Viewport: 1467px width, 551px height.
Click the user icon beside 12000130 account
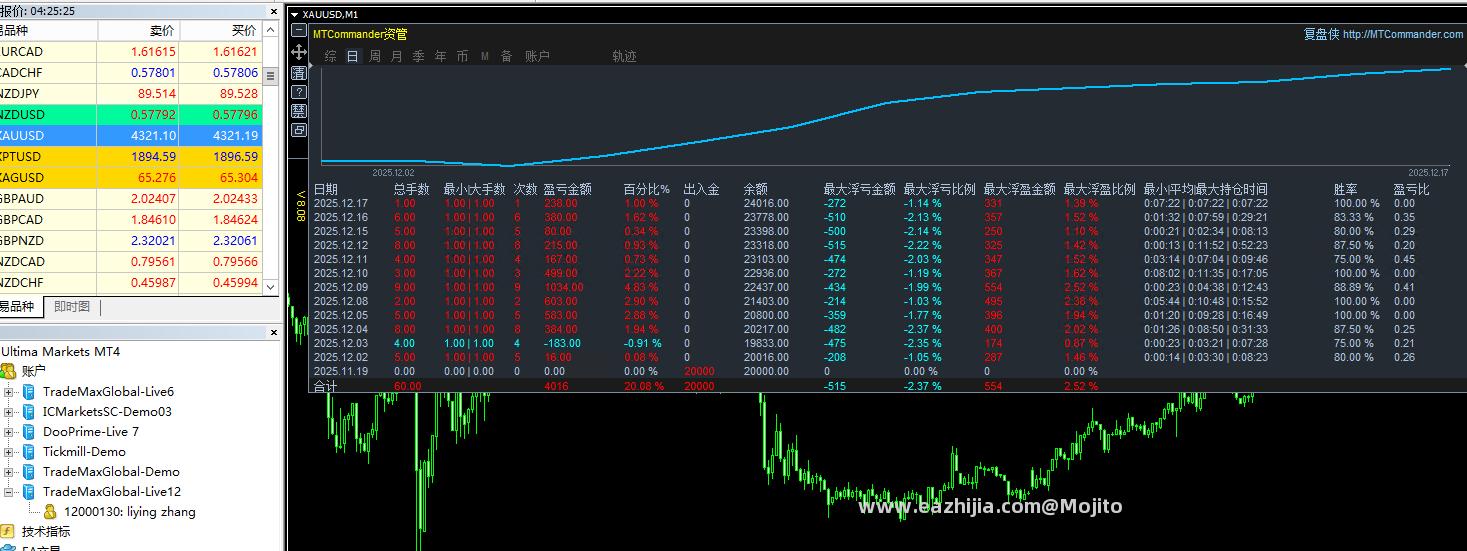click(50, 512)
